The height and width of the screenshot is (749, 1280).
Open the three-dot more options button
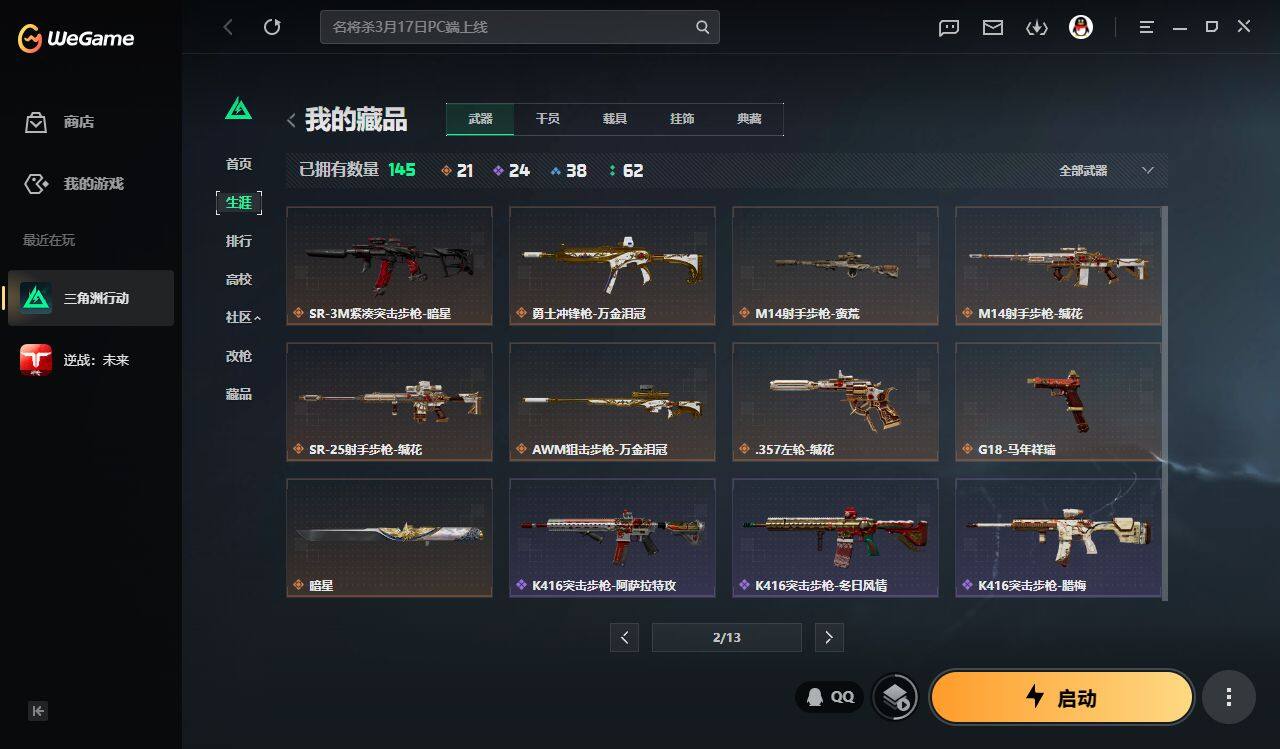coord(1228,697)
